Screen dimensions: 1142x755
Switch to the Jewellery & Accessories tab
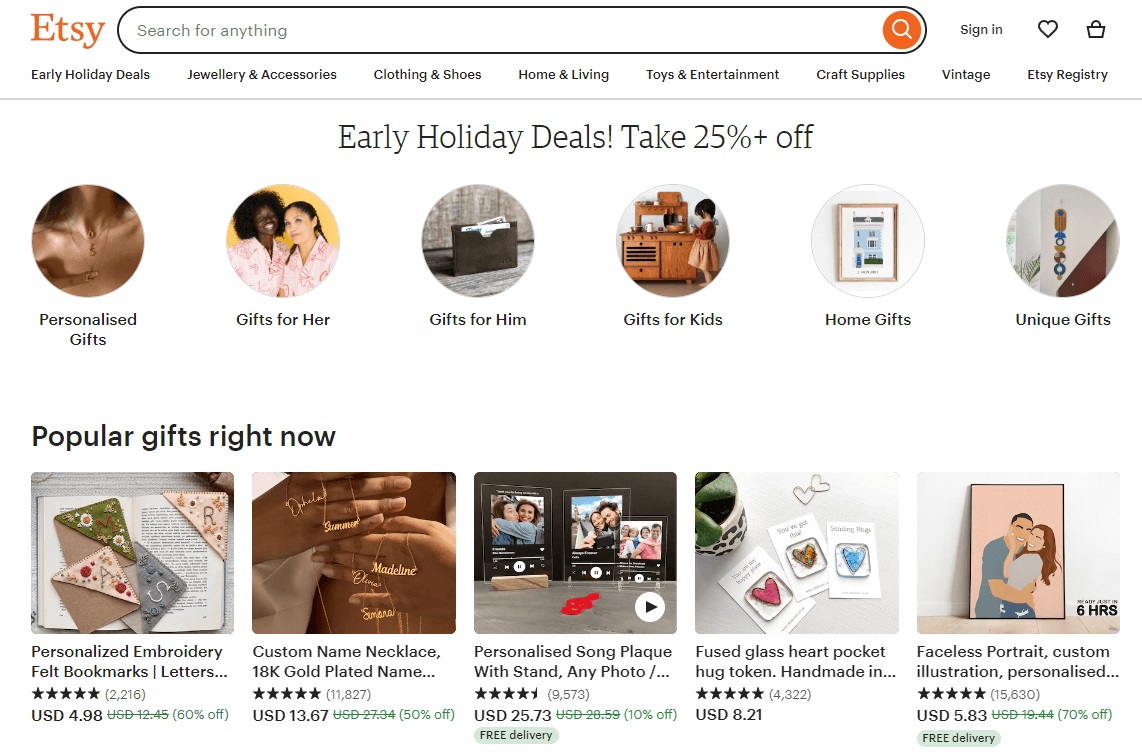point(261,74)
